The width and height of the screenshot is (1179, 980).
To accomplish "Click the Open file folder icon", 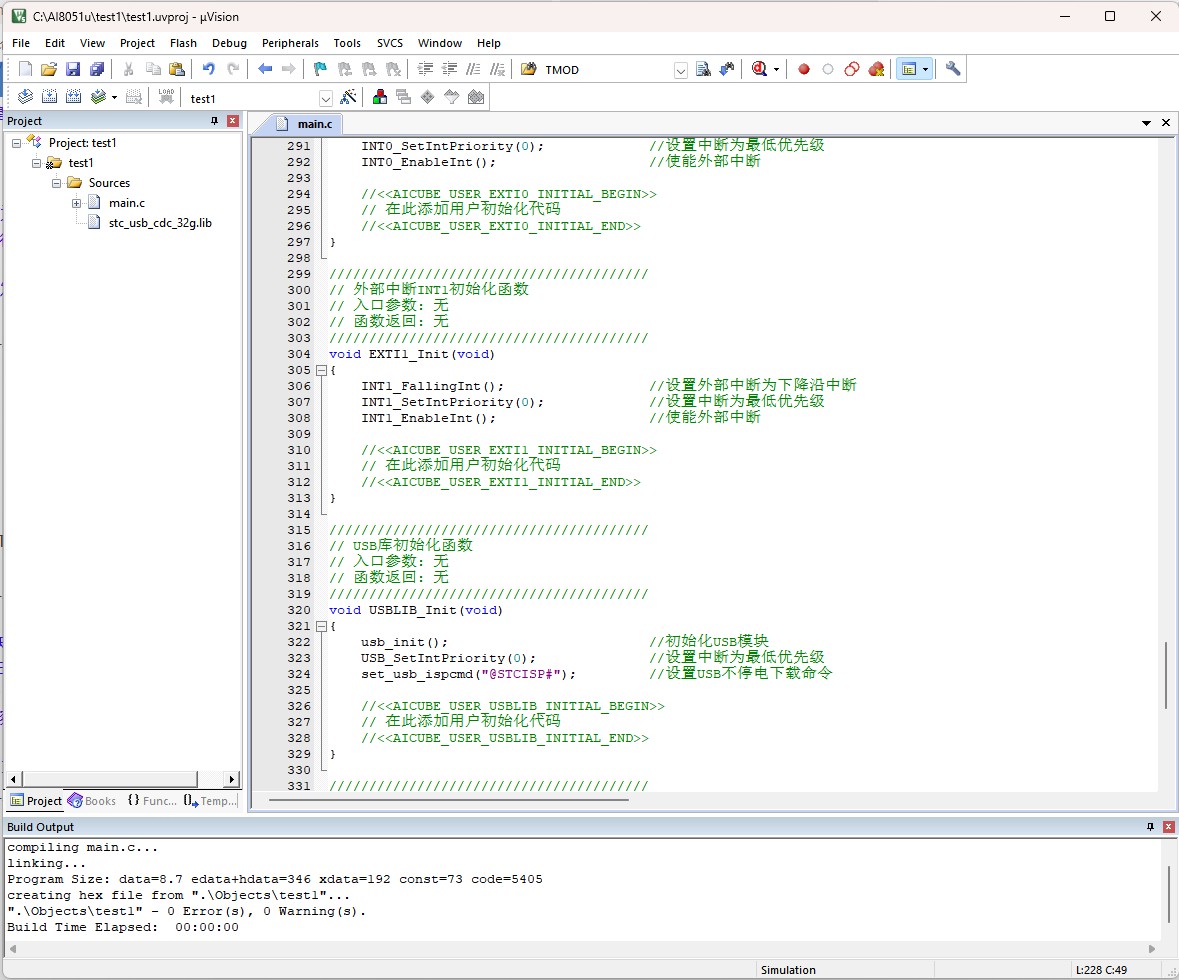I will pos(49,69).
